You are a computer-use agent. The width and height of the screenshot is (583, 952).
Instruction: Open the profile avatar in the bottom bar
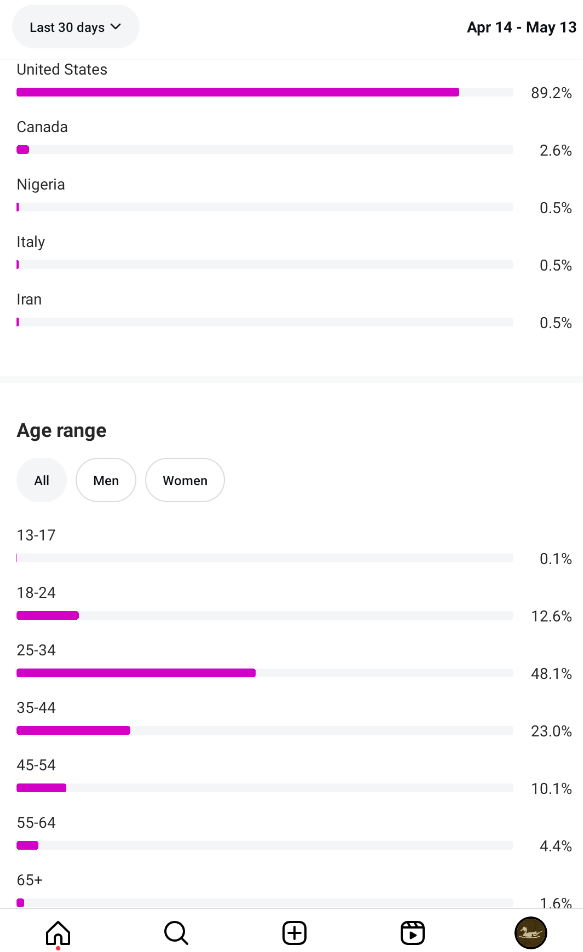(531, 933)
